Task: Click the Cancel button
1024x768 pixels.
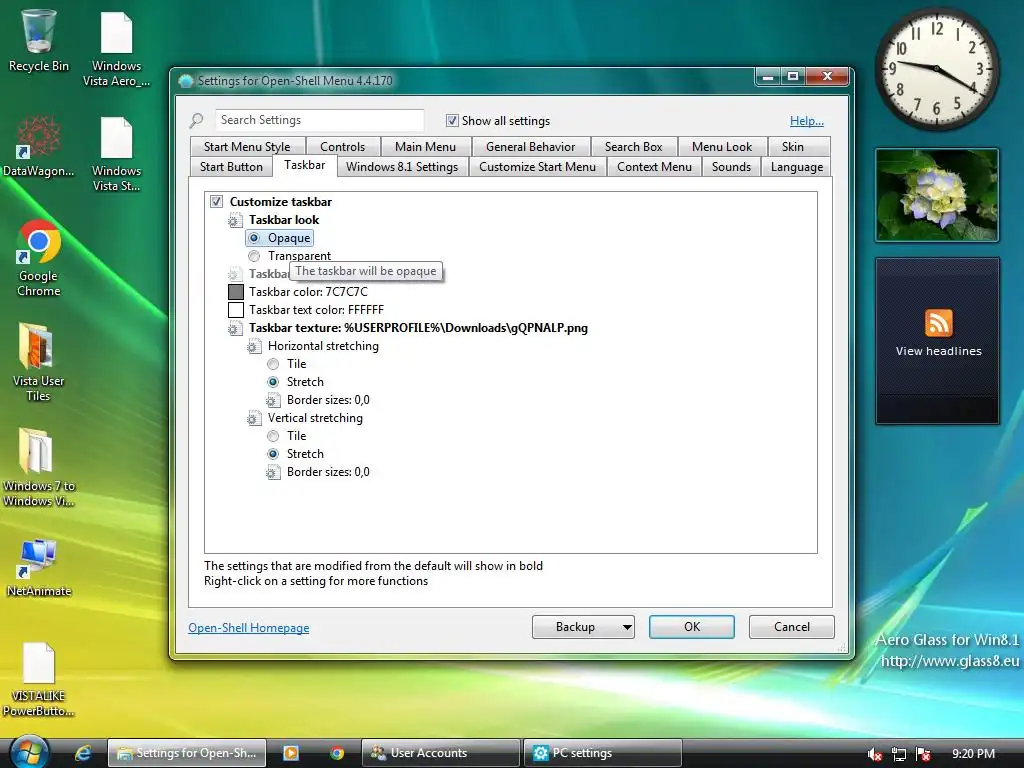Action: (792, 627)
